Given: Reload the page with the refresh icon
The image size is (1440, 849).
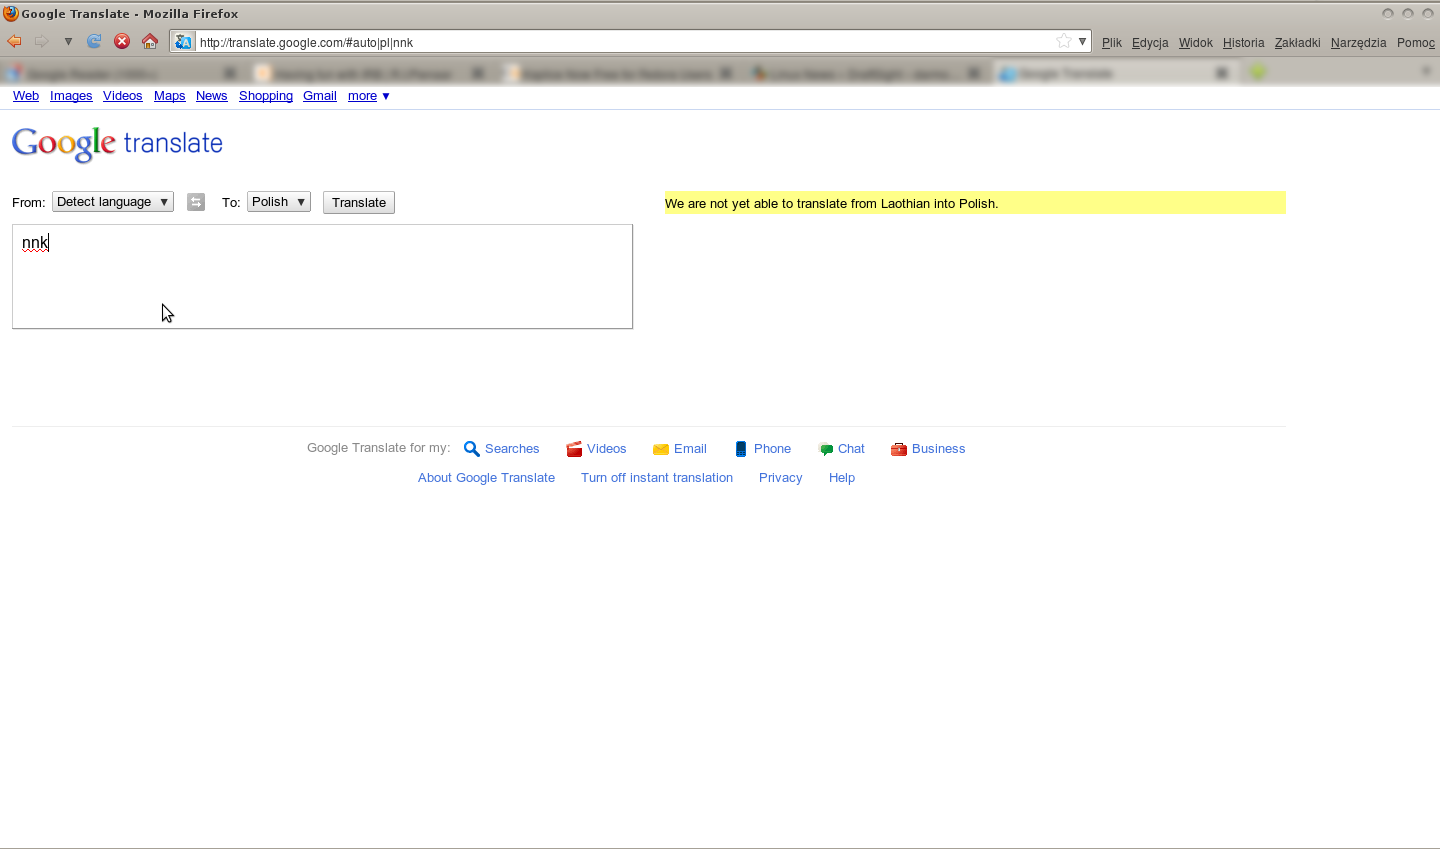Looking at the screenshot, I should (x=94, y=41).
